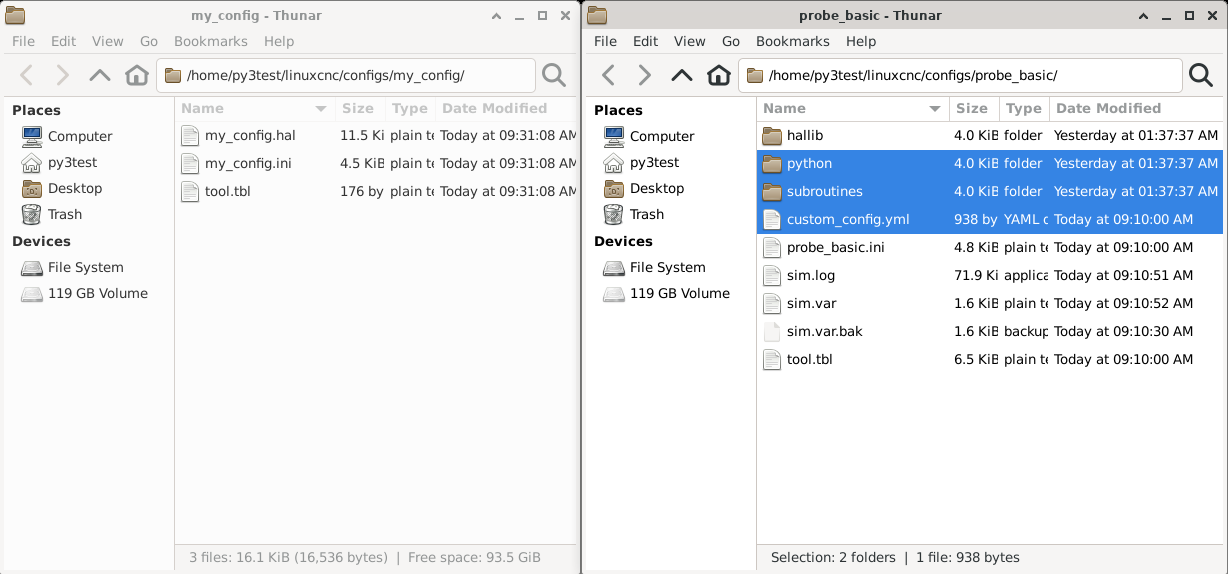1228x574 pixels.
Task: Go up one level in probe_basic window
Action: click(682, 75)
